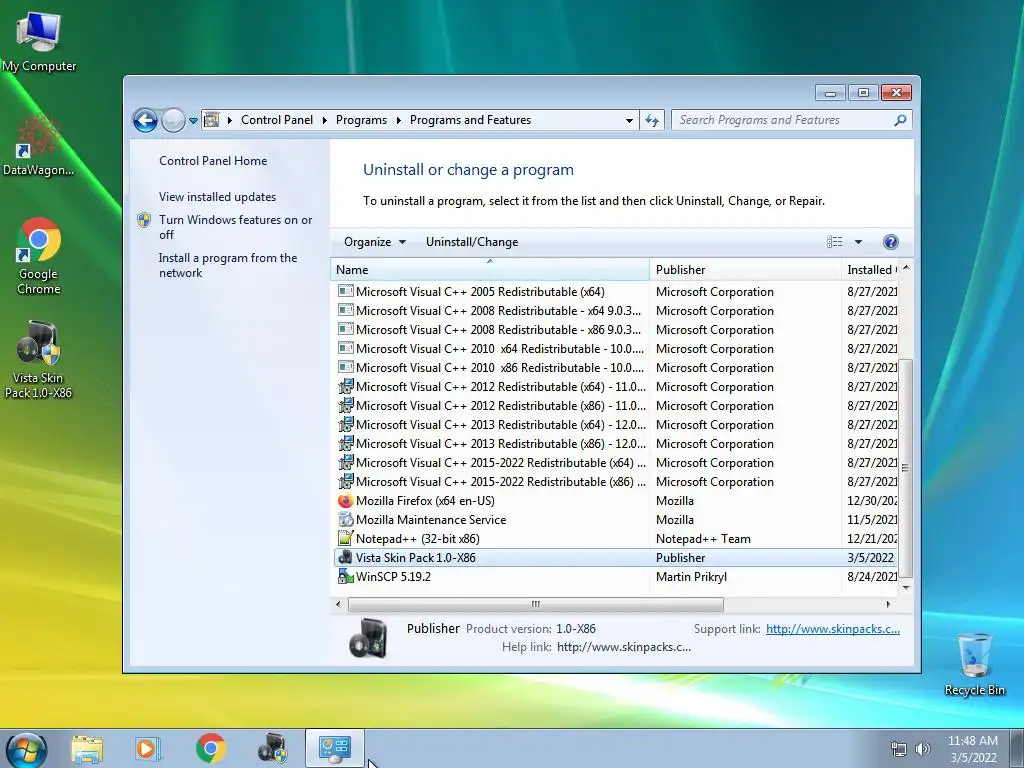Viewport: 1024px width, 768px height.
Task: Click the disabled Forward navigation arrow
Action: click(173, 120)
